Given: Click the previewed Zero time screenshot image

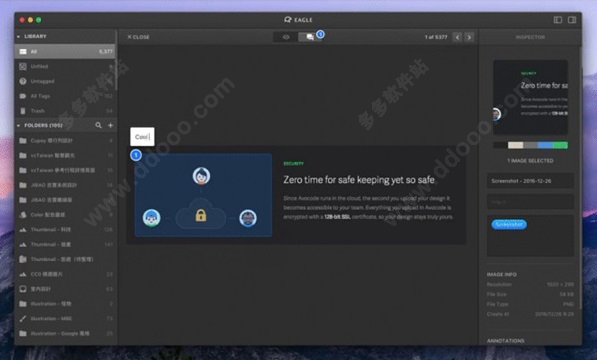Looking at the screenshot, I should pos(296,195).
